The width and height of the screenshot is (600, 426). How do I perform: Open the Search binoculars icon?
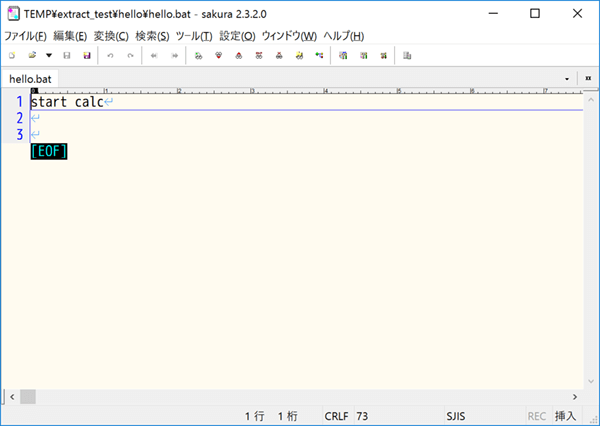pos(198,55)
